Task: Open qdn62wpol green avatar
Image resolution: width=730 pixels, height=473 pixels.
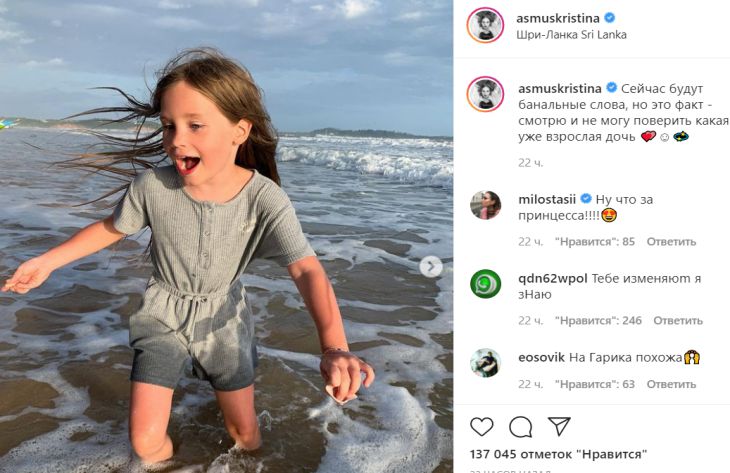Action: pyautogui.click(x=485, y=284)
